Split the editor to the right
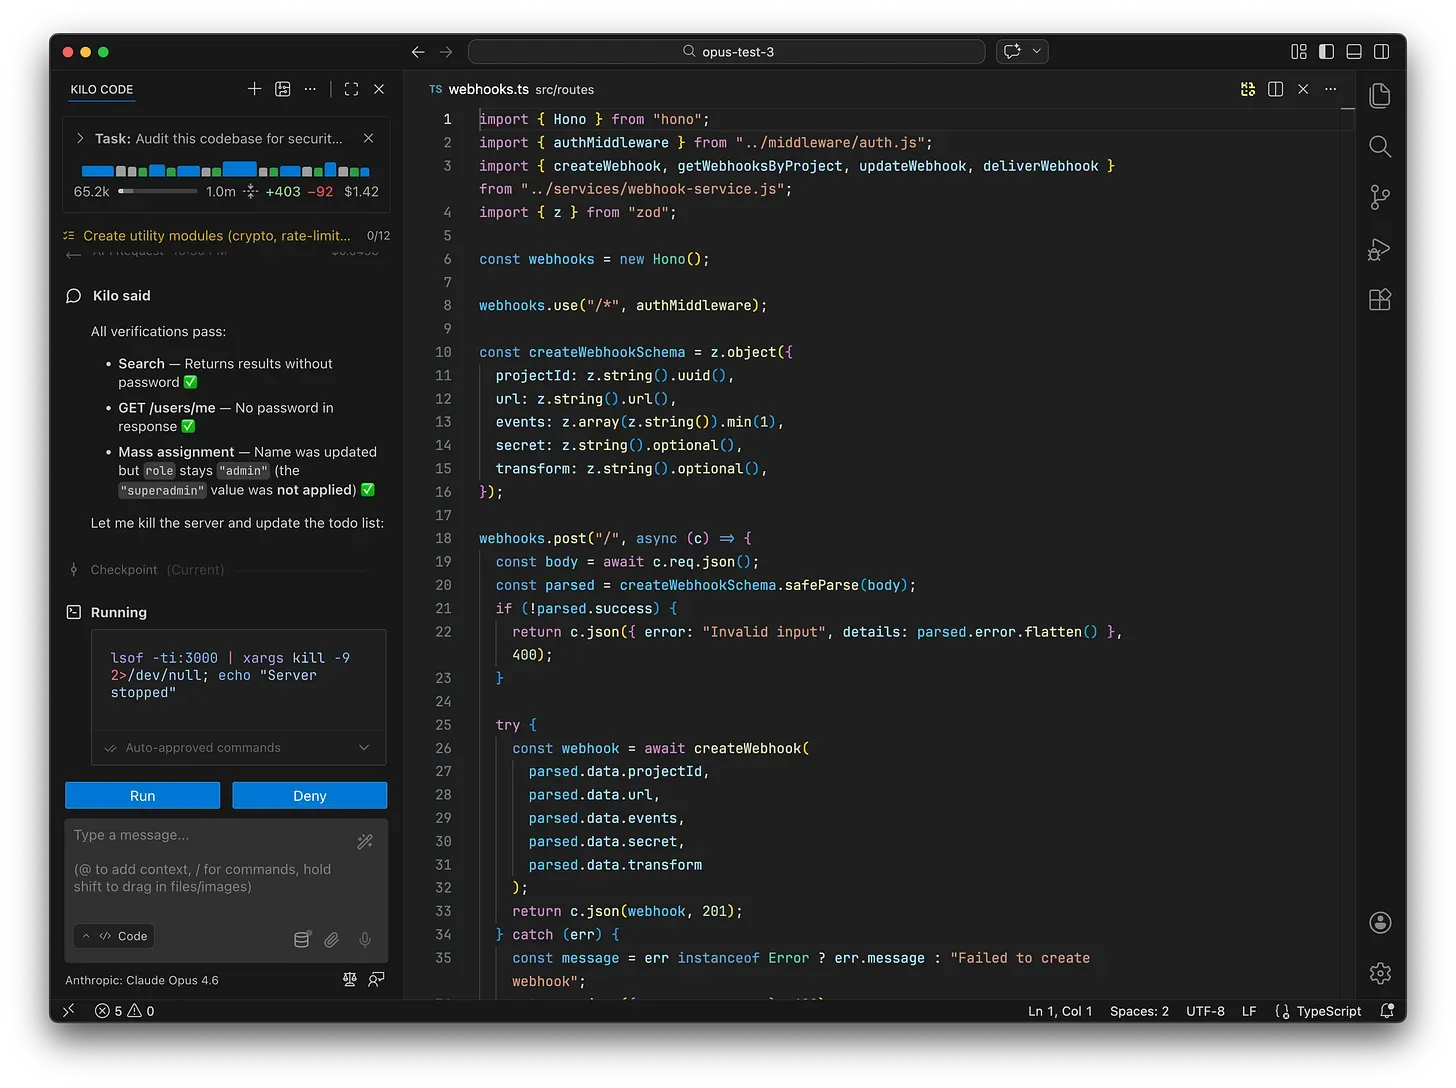The width and height of the screenshot is (1456, 1088). 1275,89
